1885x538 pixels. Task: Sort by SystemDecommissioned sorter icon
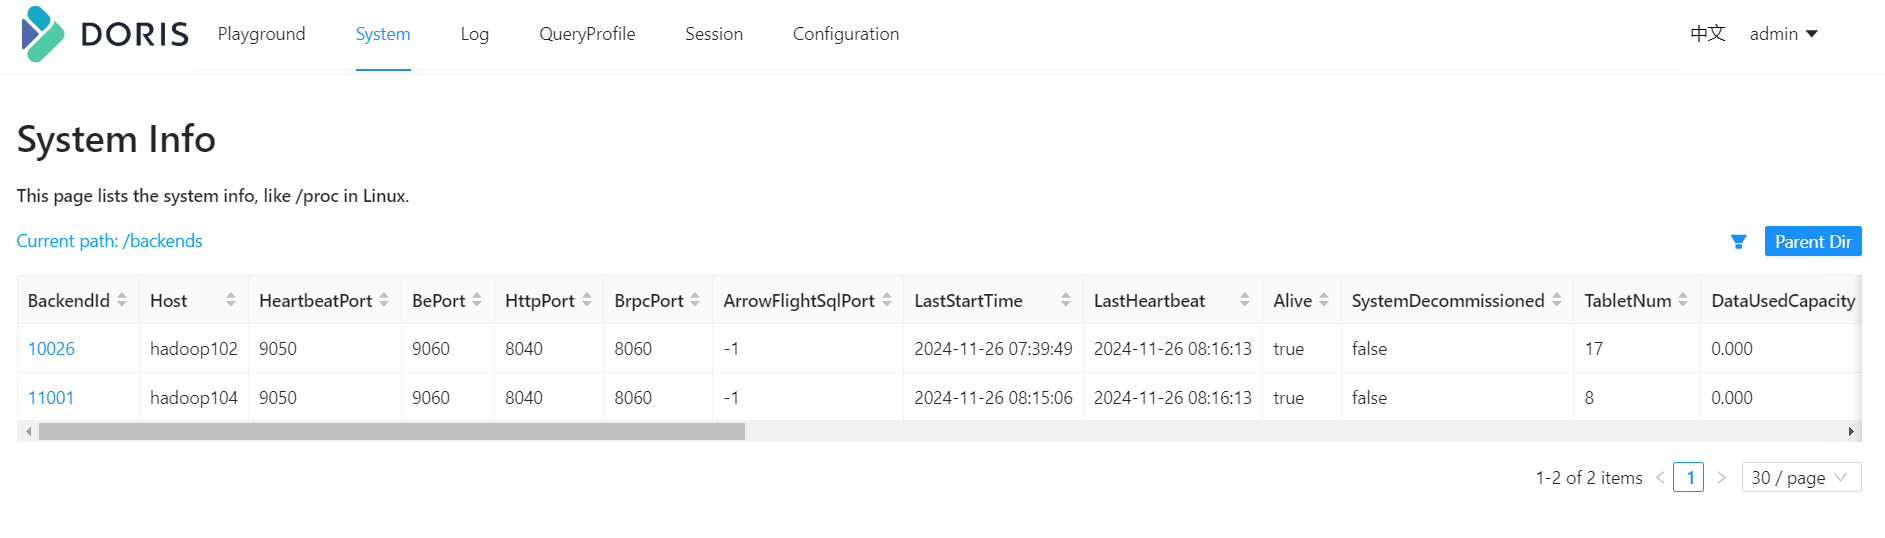pyautogui.click(x=1557, y=300)
